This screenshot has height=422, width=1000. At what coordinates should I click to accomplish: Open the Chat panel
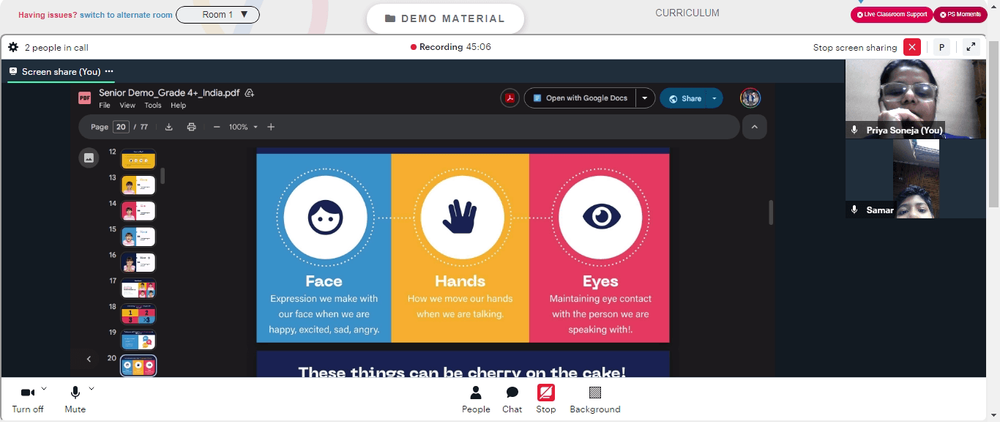[x=512, y=400]
